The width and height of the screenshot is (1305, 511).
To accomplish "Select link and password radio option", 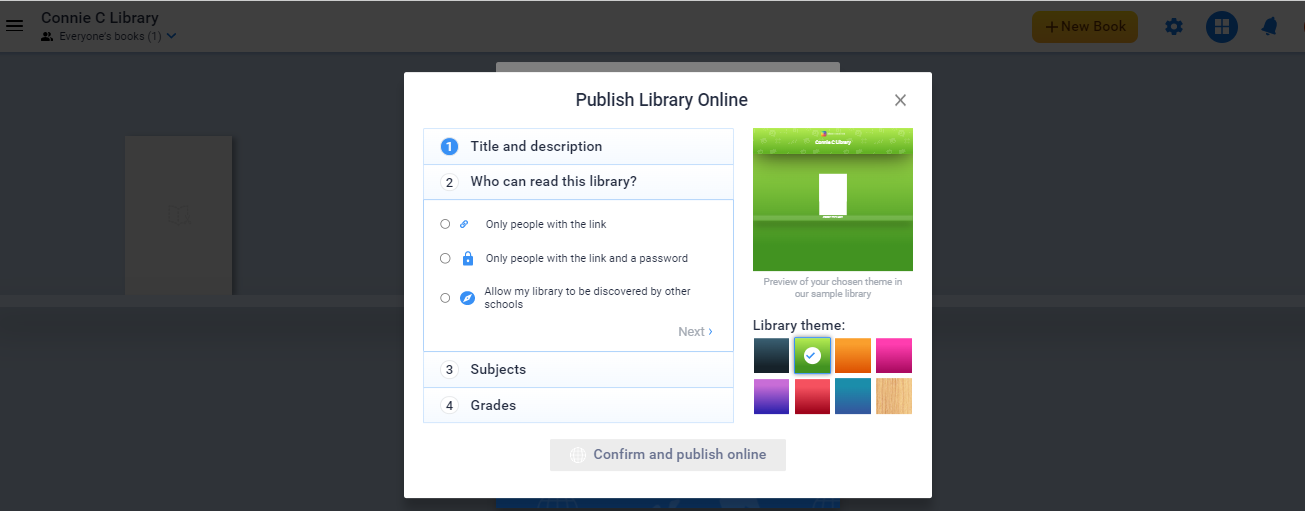I will (445, 258).
